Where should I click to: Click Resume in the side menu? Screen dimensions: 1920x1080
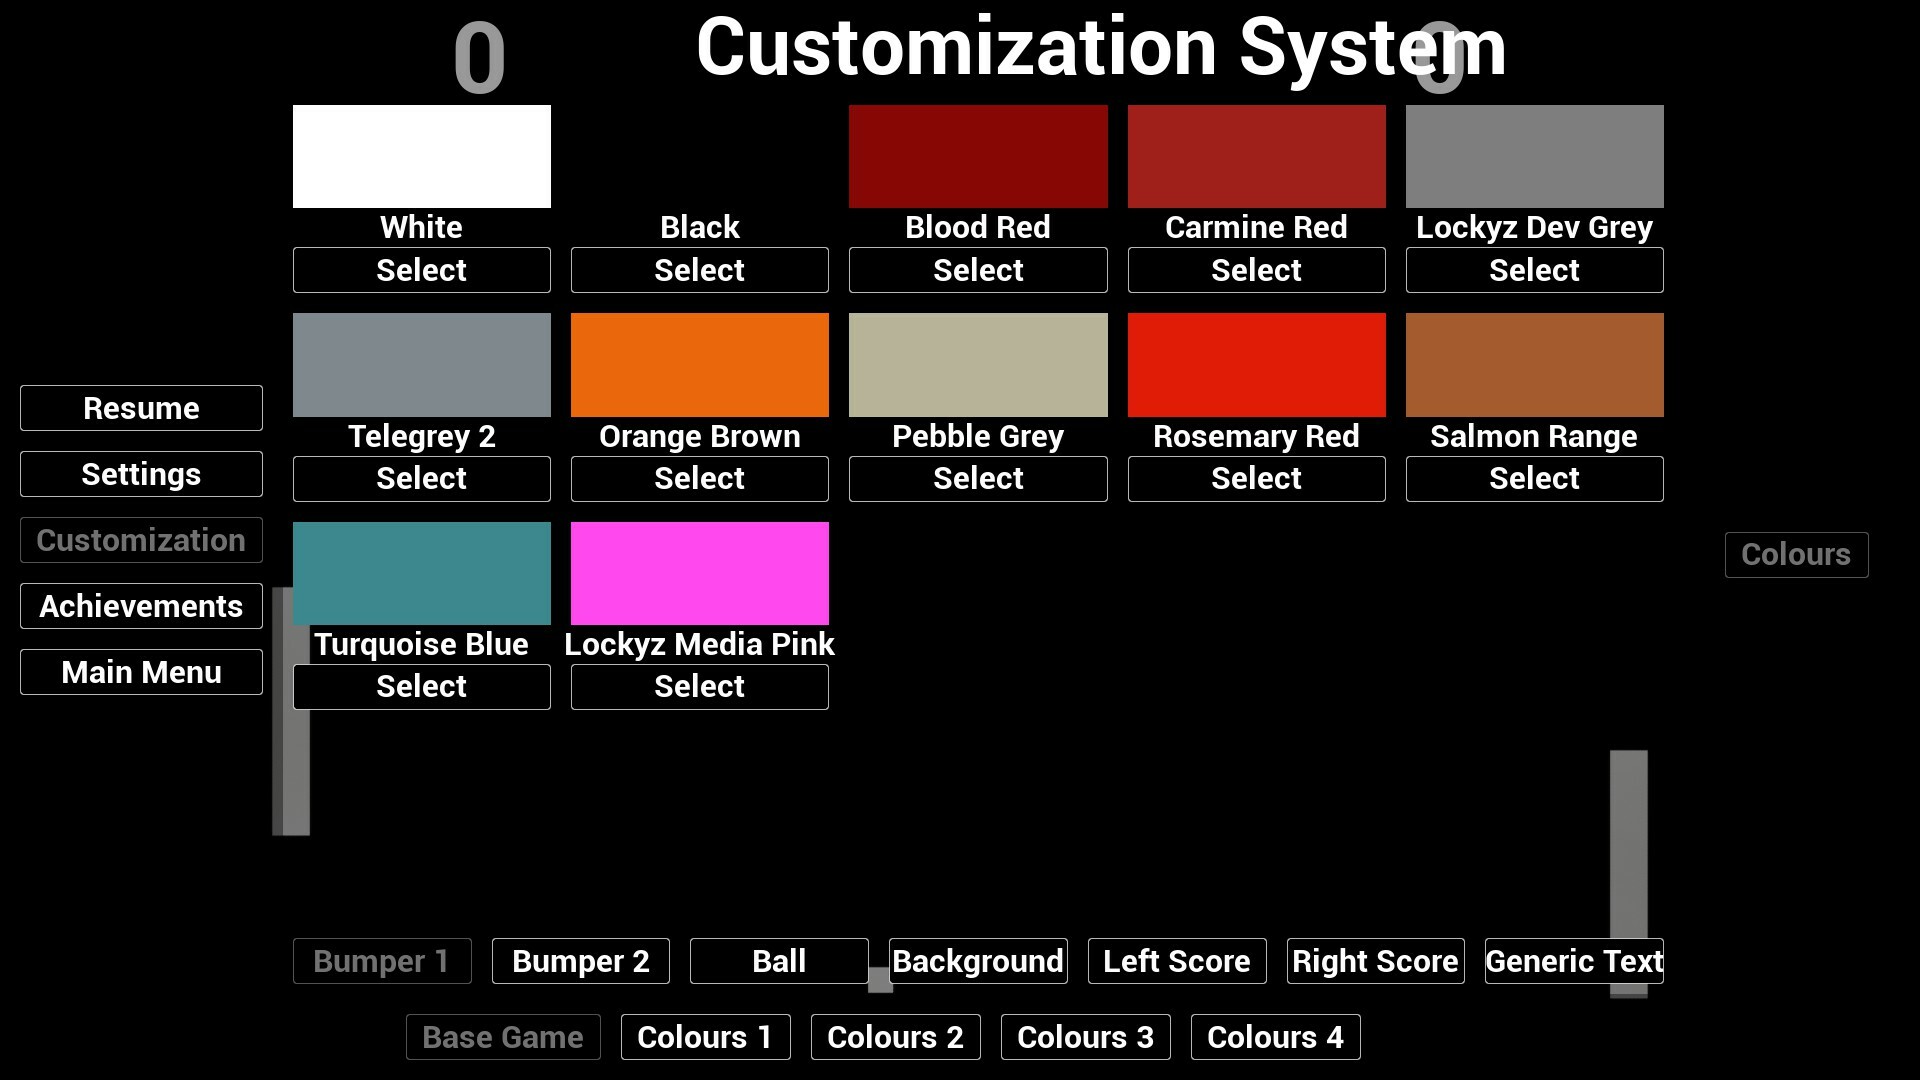[x=141, y=408]
